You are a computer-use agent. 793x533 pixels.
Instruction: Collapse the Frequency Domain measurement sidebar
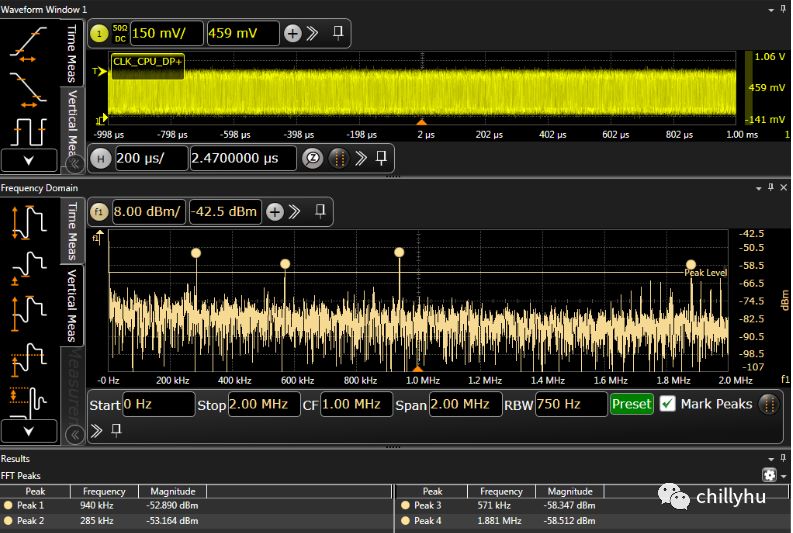(x=73, y=434)
